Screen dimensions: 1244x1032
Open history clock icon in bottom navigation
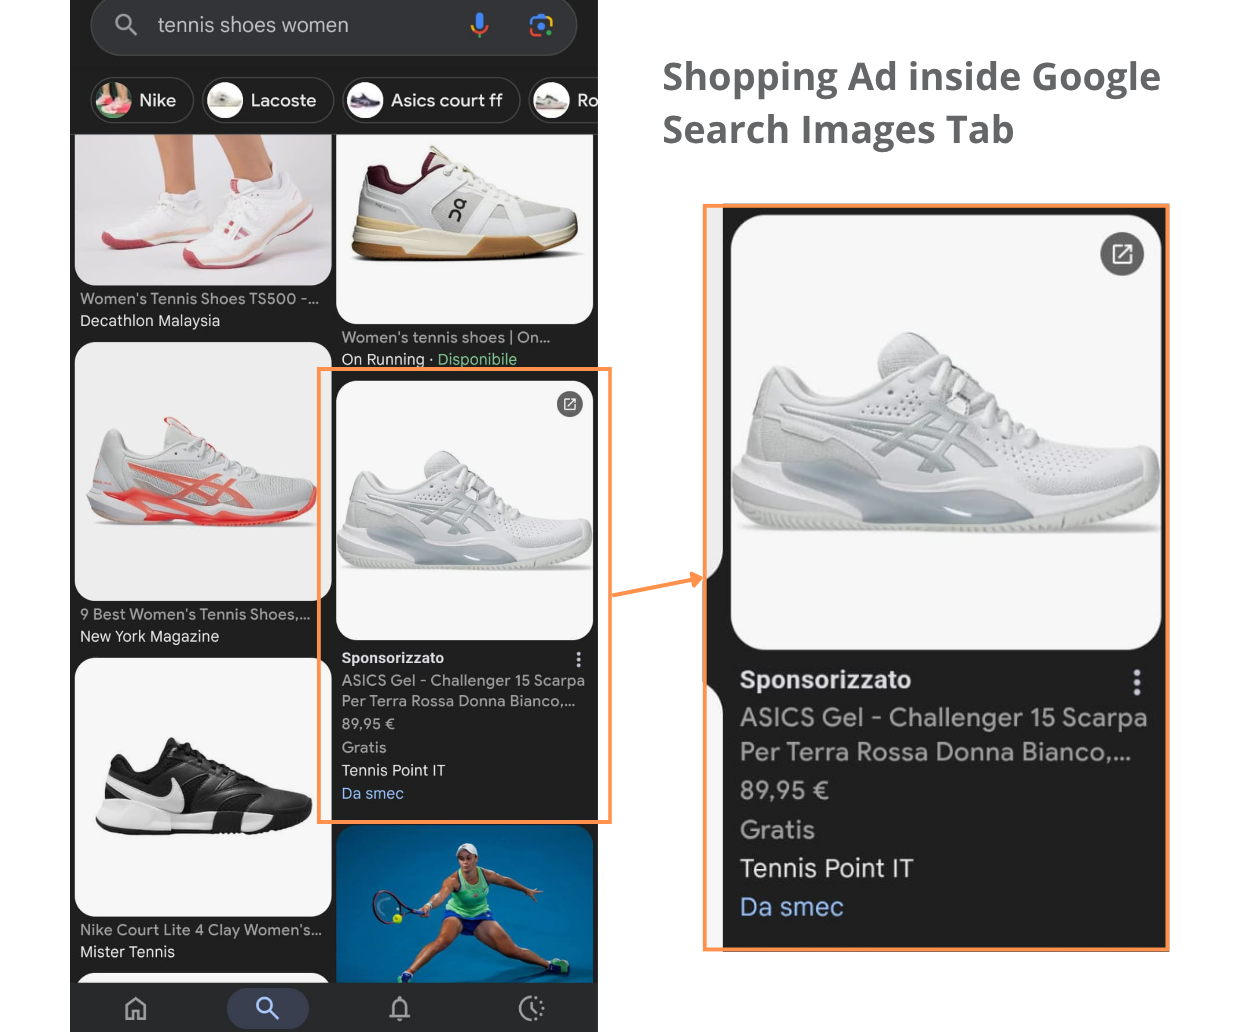[531, 1008]
